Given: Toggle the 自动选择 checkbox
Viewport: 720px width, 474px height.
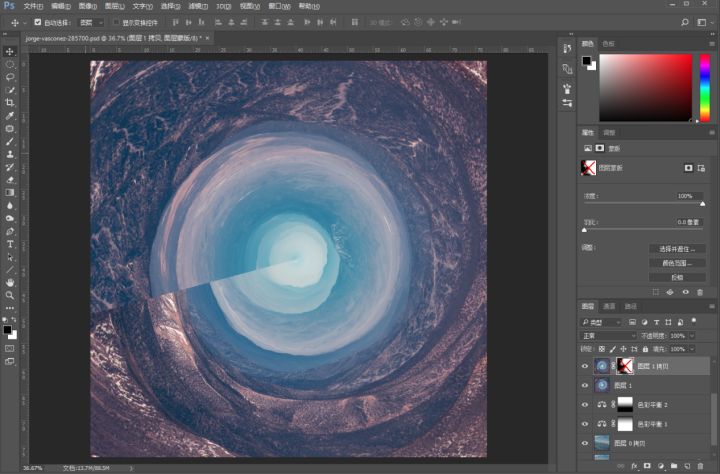Looking at the screenshot, I should point(38,21).
